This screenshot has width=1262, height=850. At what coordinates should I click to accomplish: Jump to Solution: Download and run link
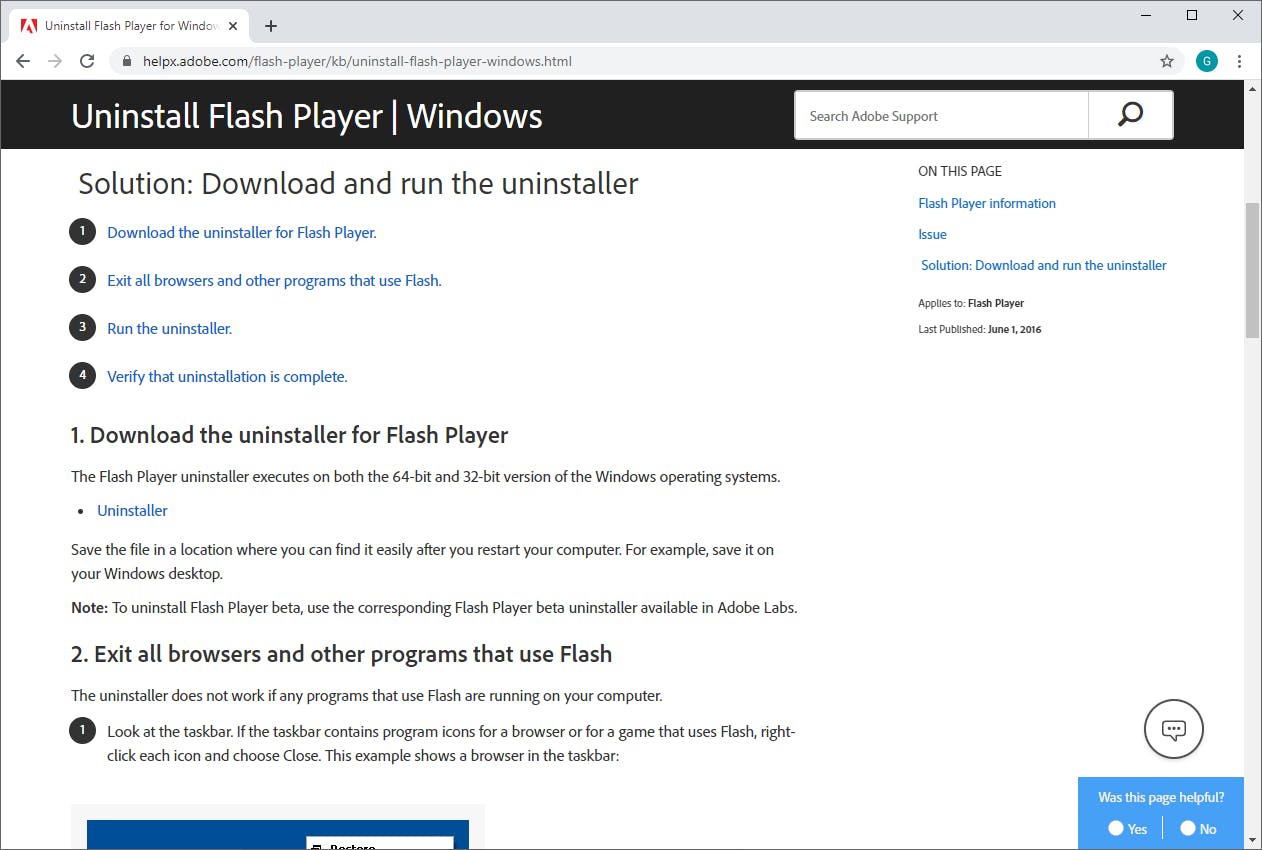point(1044,265)
